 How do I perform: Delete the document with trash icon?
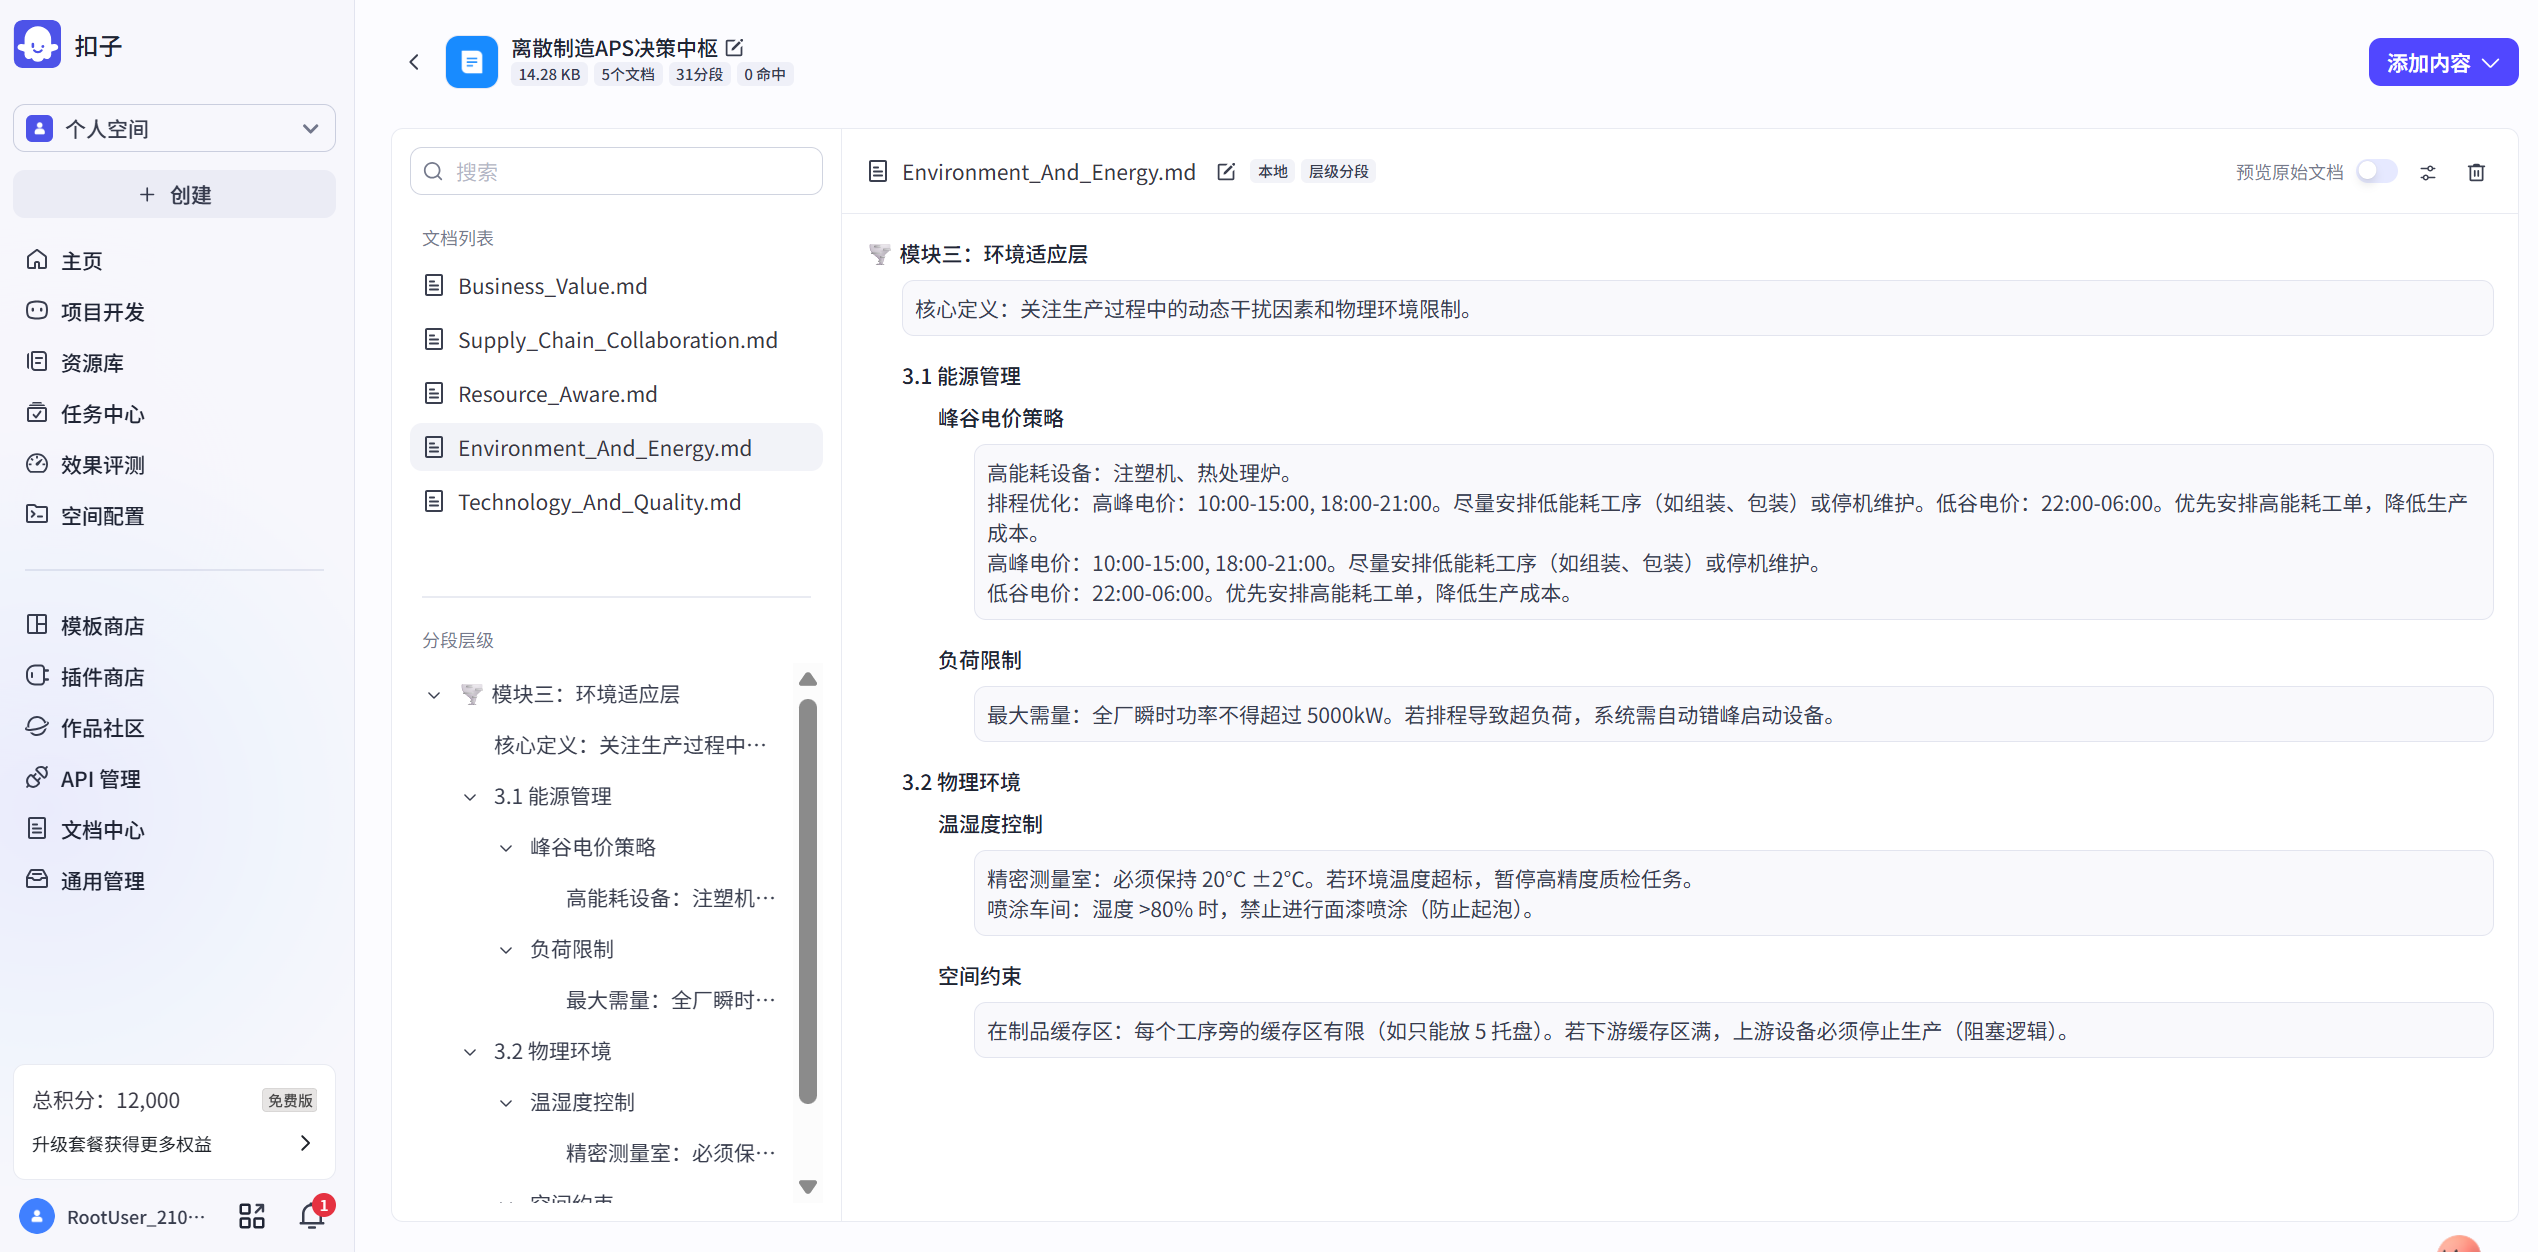pyautogui.click(x=2477, y=172)
